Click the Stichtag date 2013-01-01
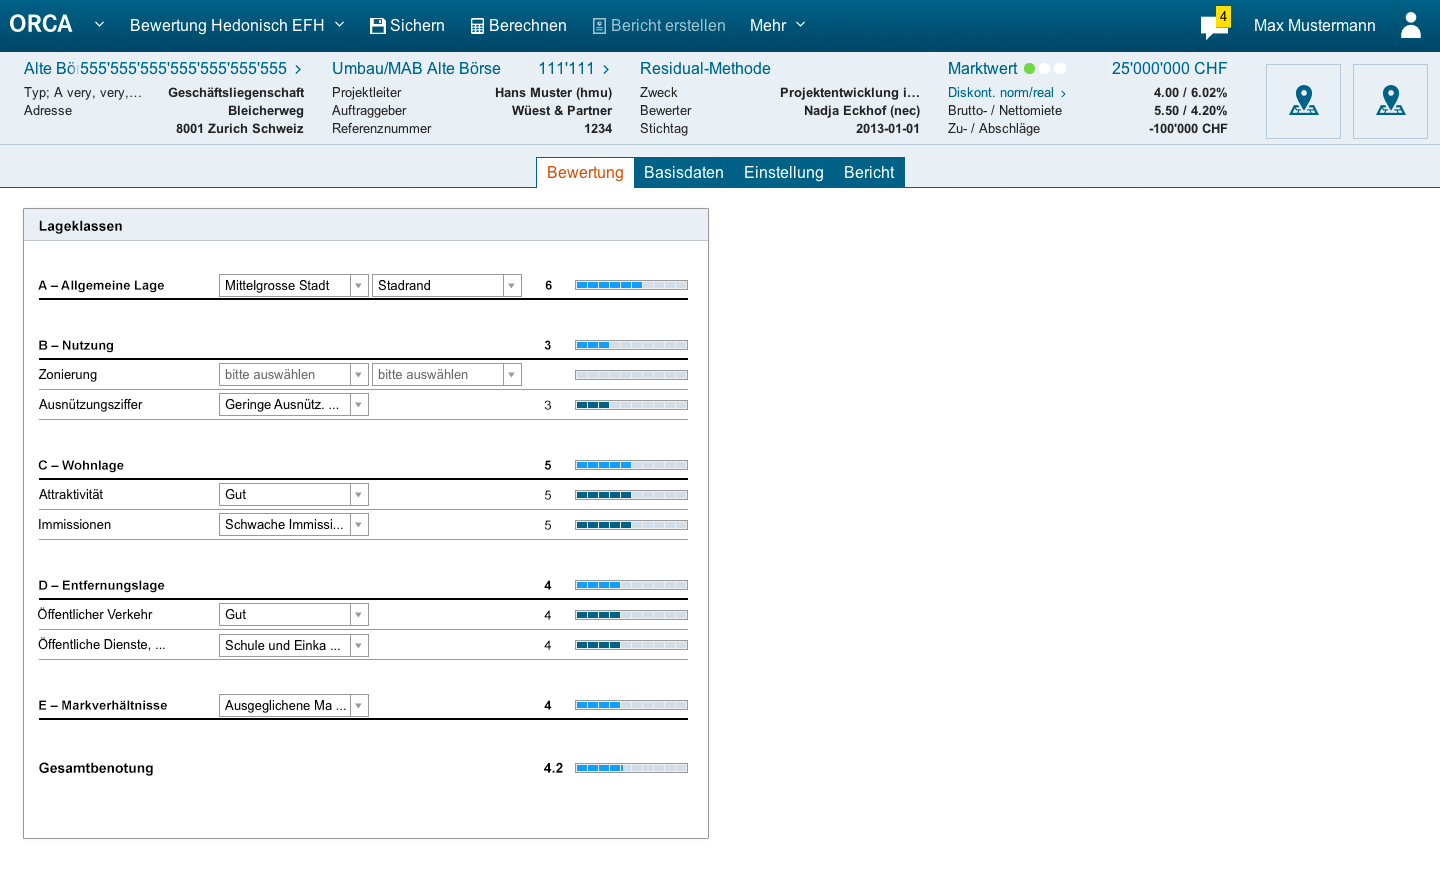This screenshot has height=886, width=1440. (888, 129)
